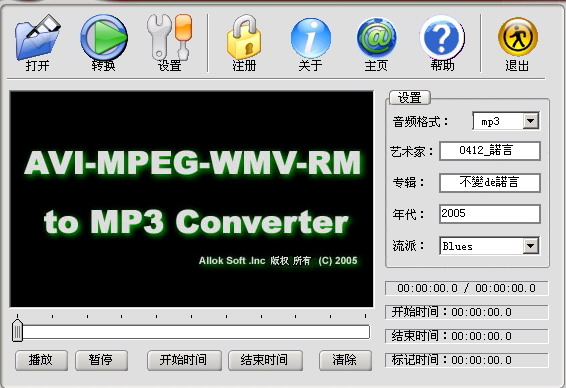This screenshot has width=566, height=388.
Task: Expand the 音频格式 mp3 dropdown arrow
Action: pyautogui.click(x=531, y=121)
